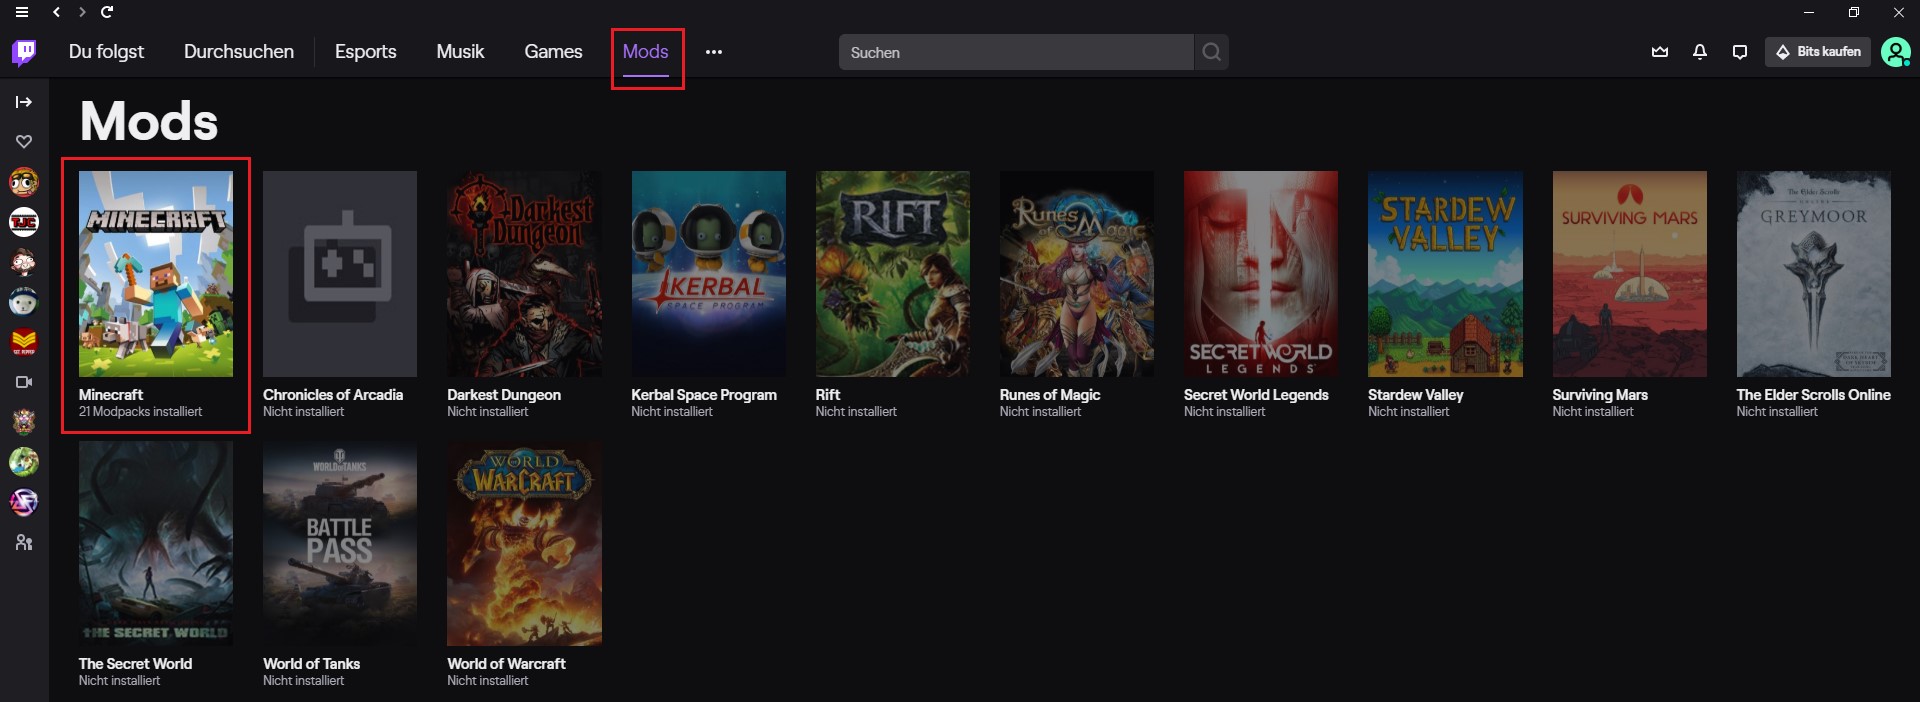Click the Suchen search field

[x=1016, y=52]
